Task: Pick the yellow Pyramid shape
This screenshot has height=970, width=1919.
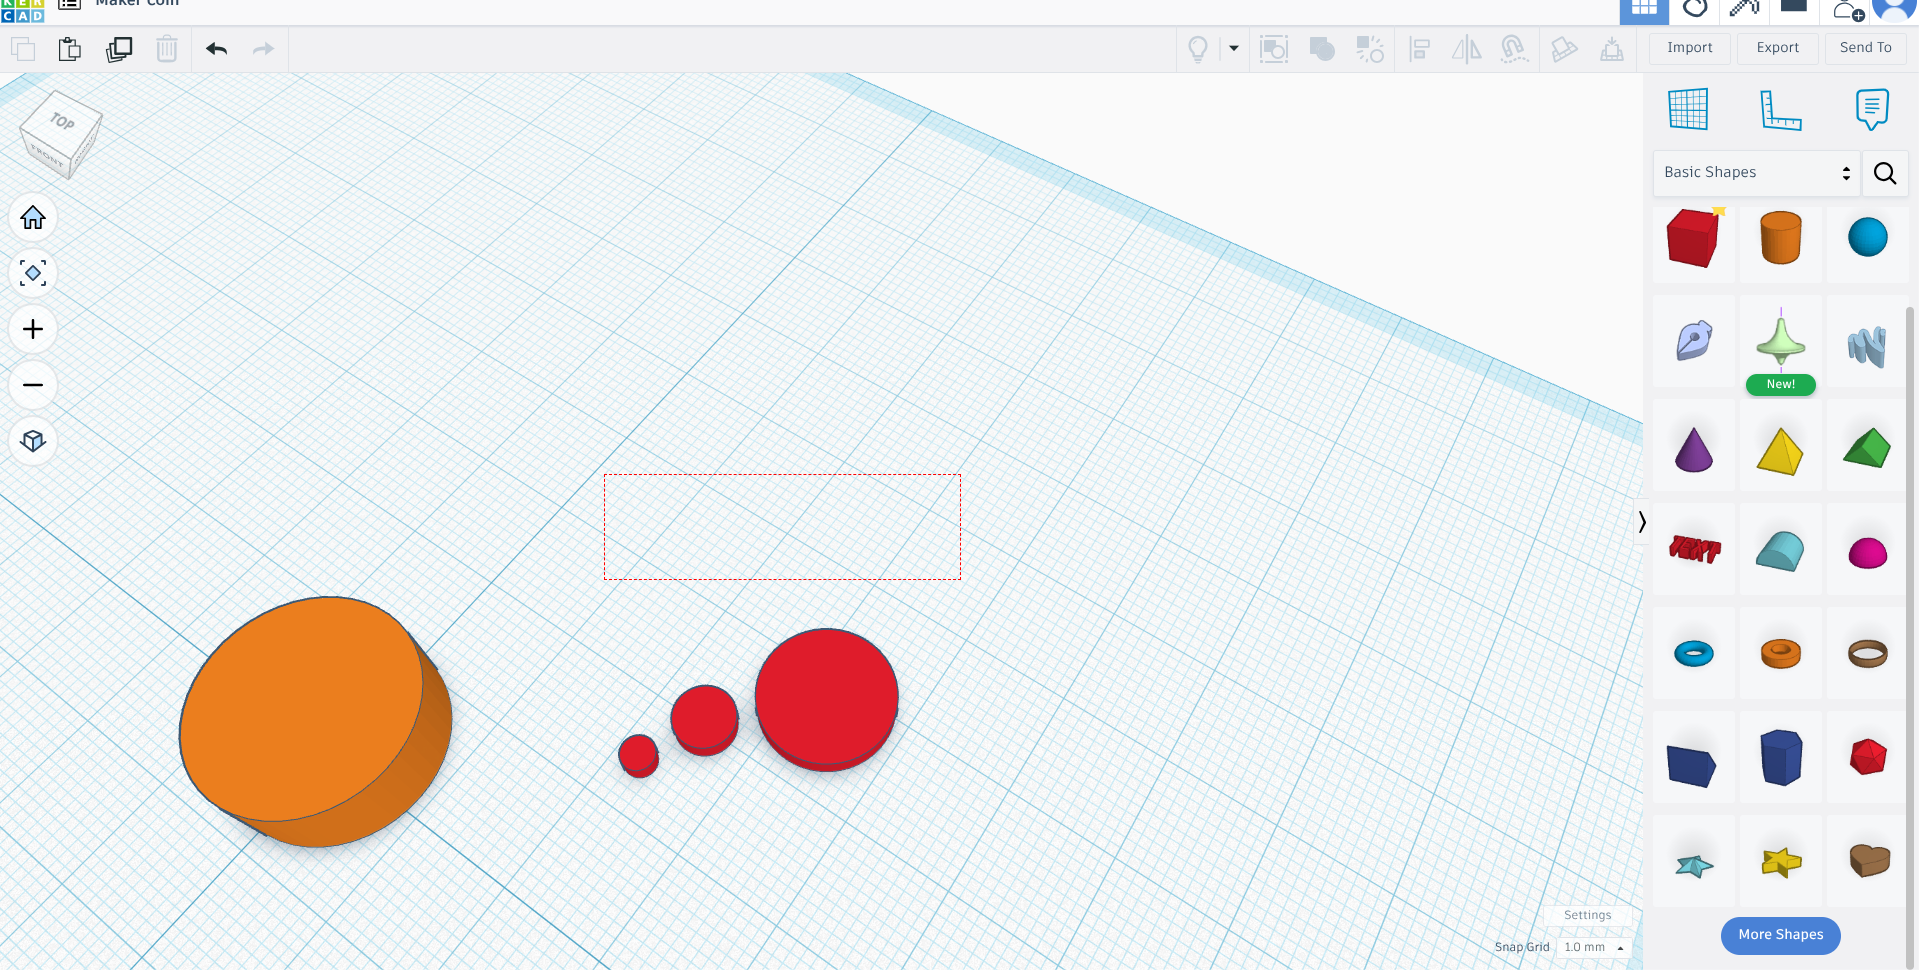Action: click(1780, 450)
